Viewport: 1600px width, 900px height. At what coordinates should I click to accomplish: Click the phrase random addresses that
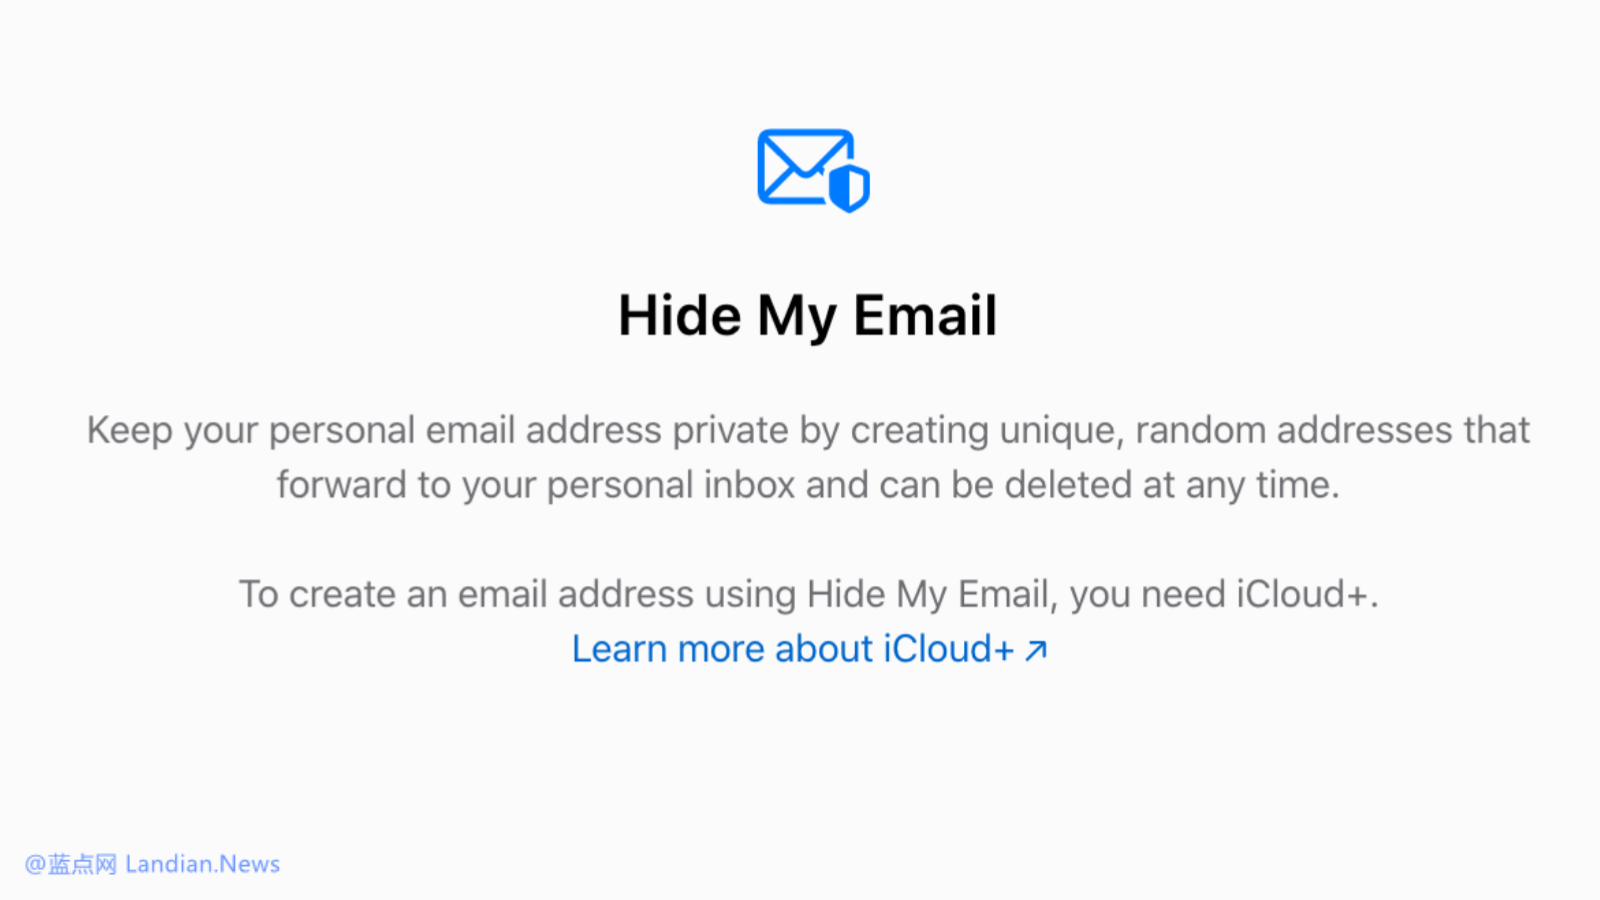1332,430
